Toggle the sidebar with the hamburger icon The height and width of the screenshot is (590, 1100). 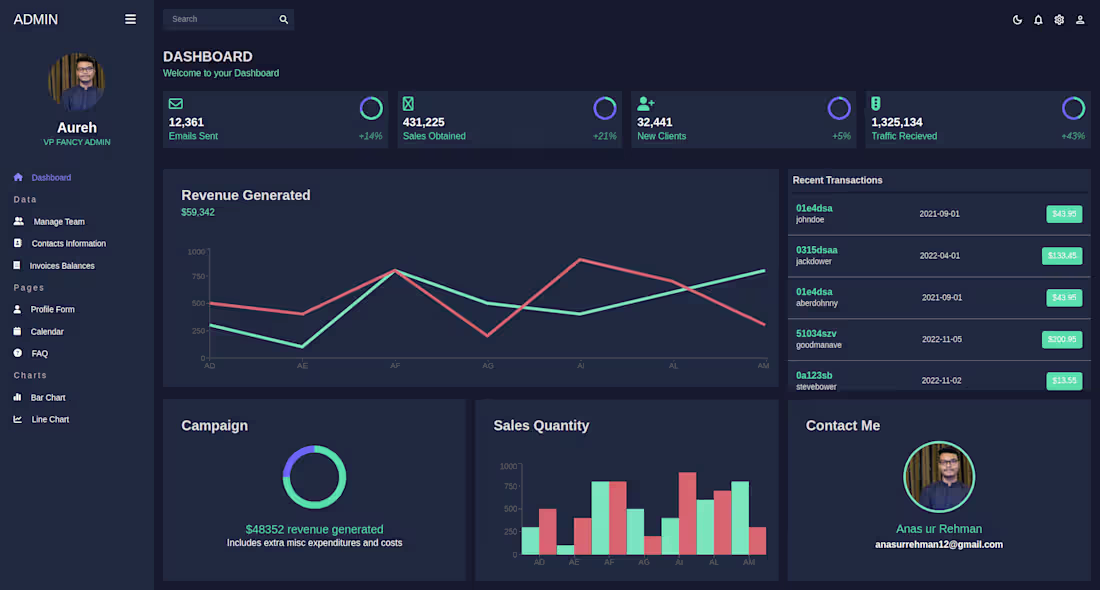(131, 18)
